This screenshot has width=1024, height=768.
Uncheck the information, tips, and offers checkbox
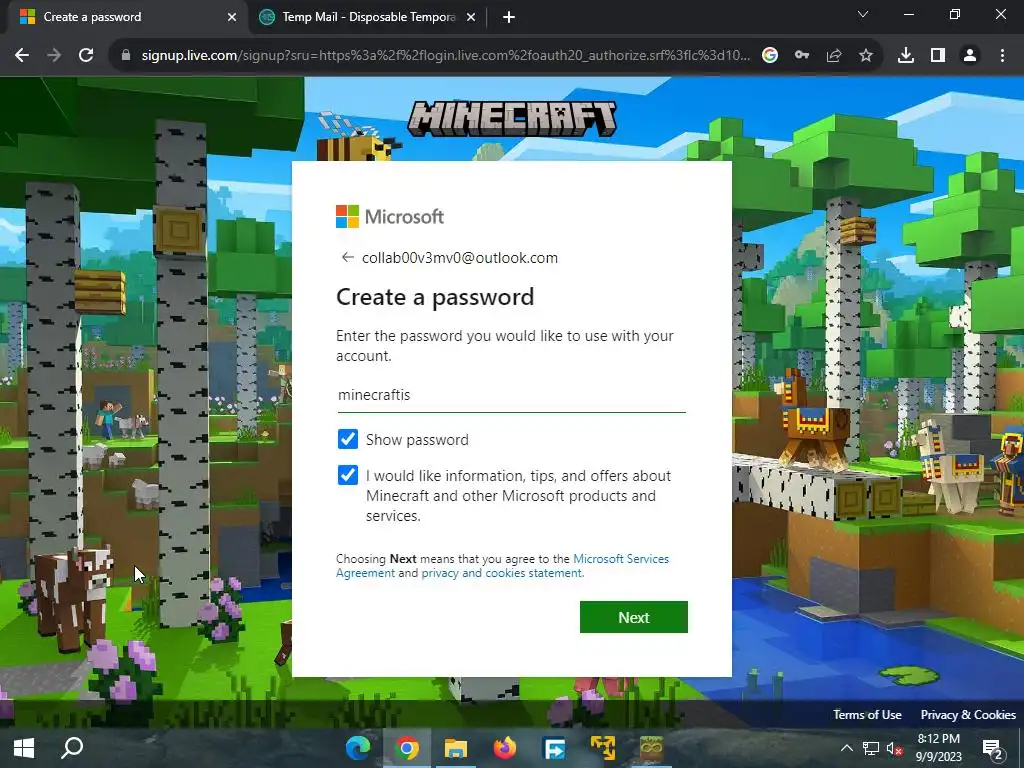click(x=348, y=475)
